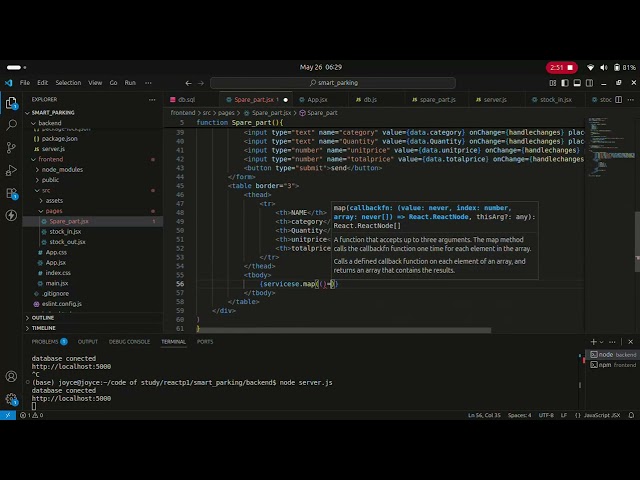Click Spaces: 4 indentation setting
The height and width of the screenshot is (480, 640).
pyautogui.click(x=519, y=415)
